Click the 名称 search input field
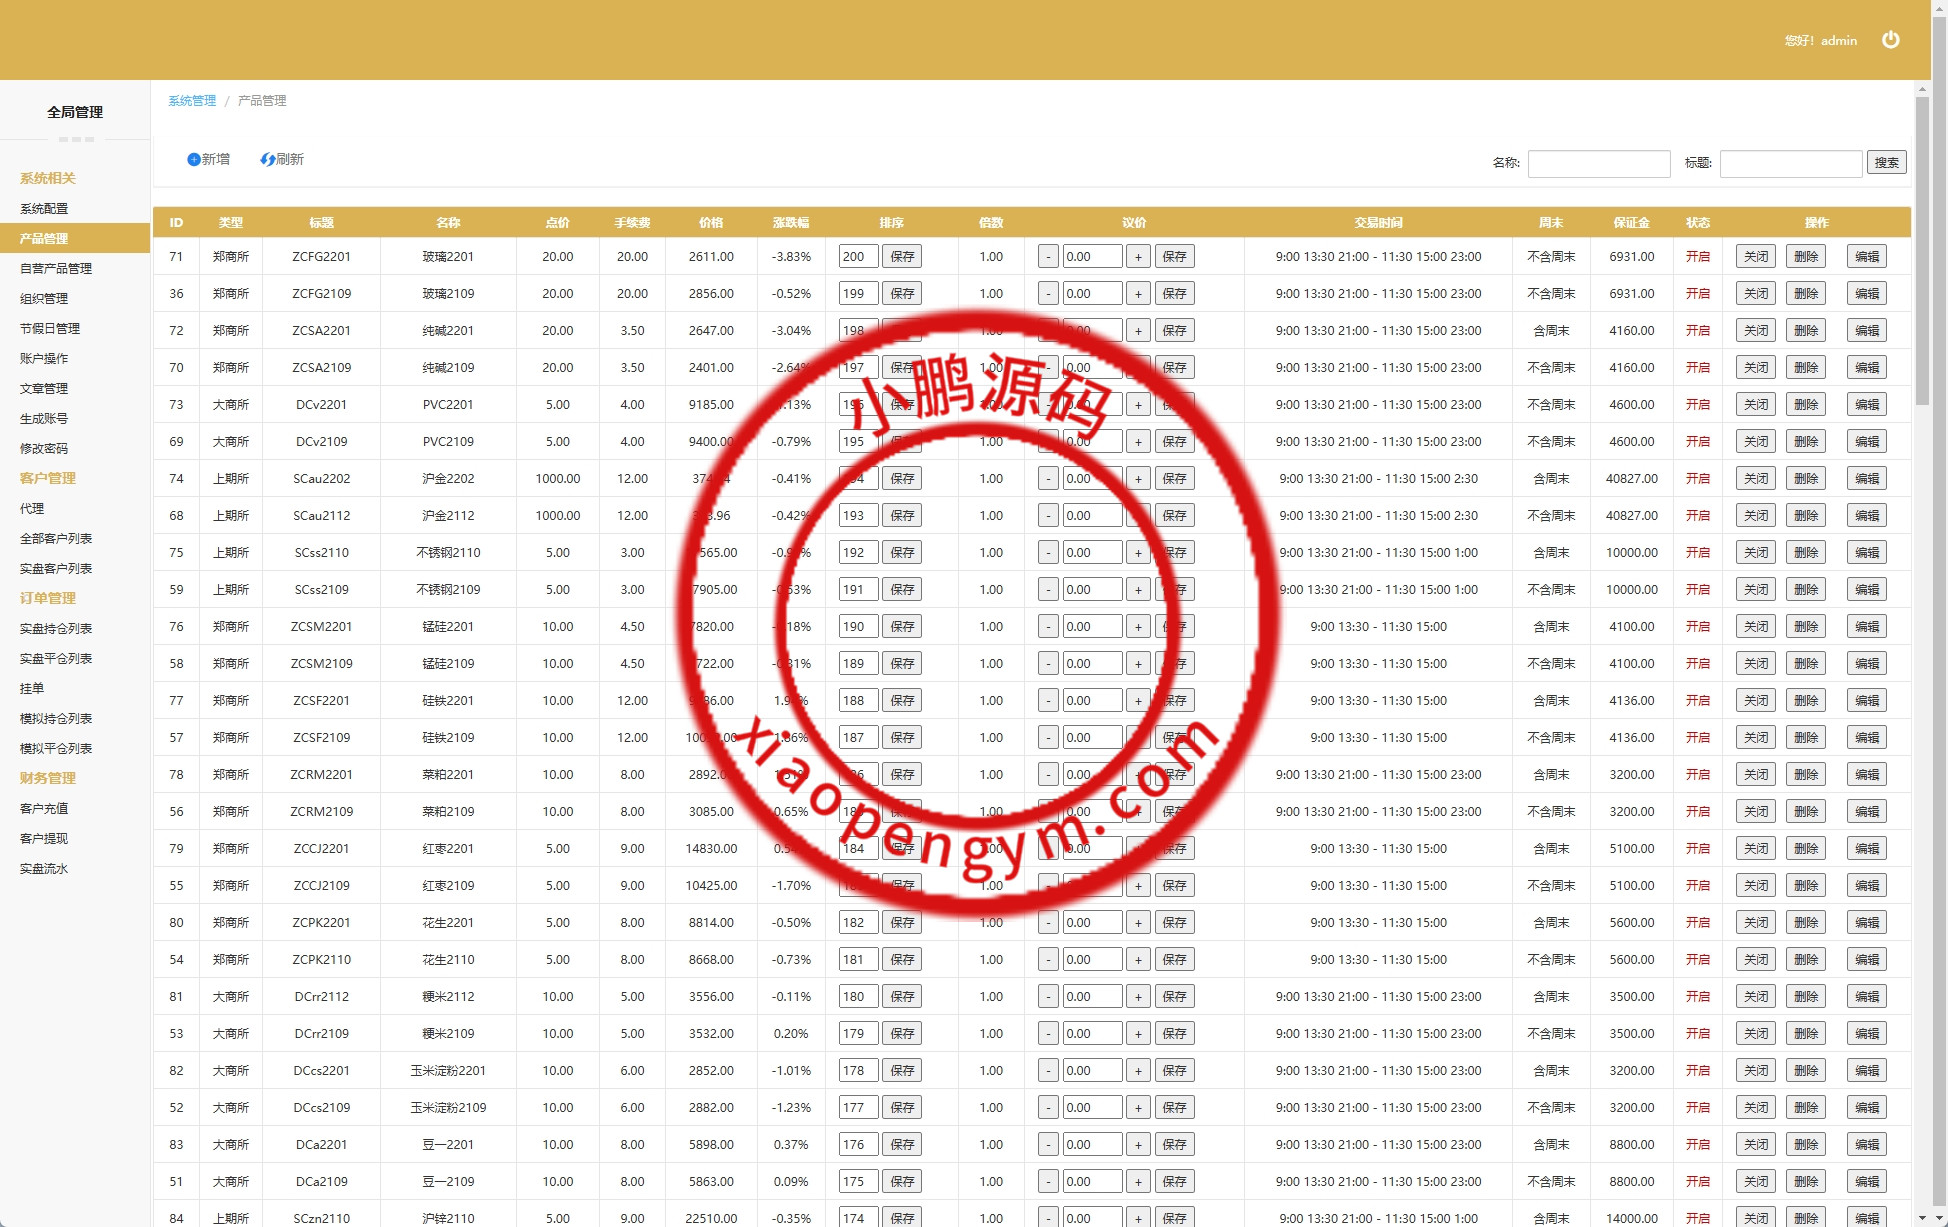This screenshot has width=1948, height=1227. tap(1598, 163)
